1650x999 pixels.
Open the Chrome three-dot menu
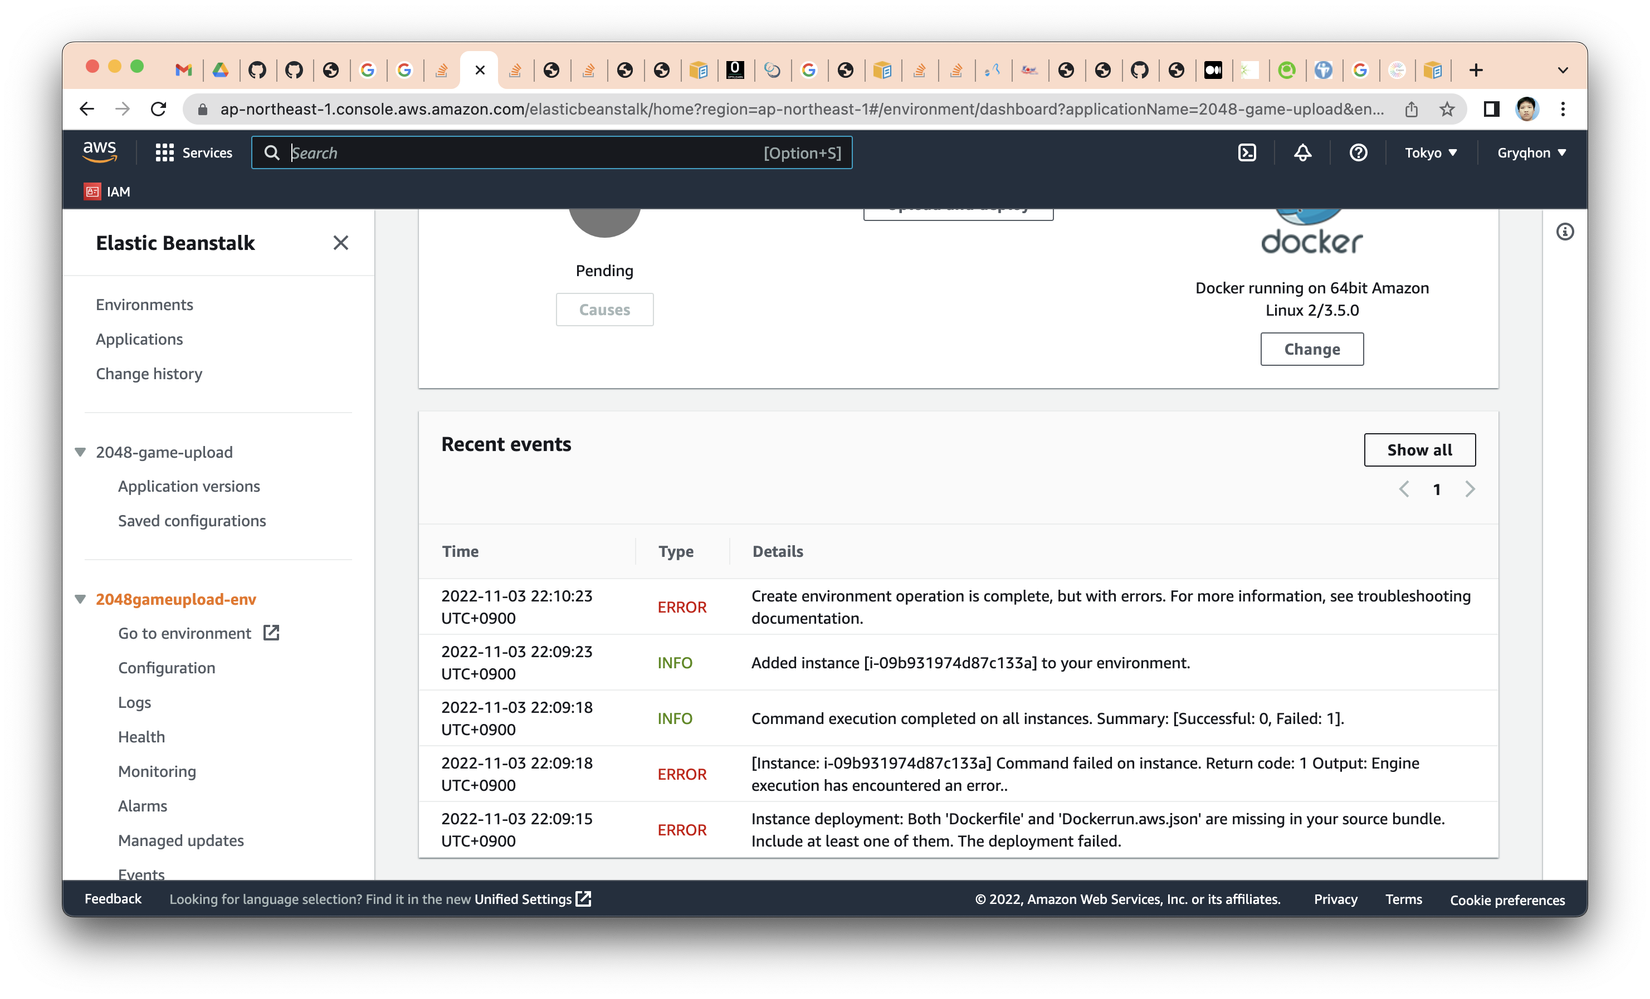1563,109
